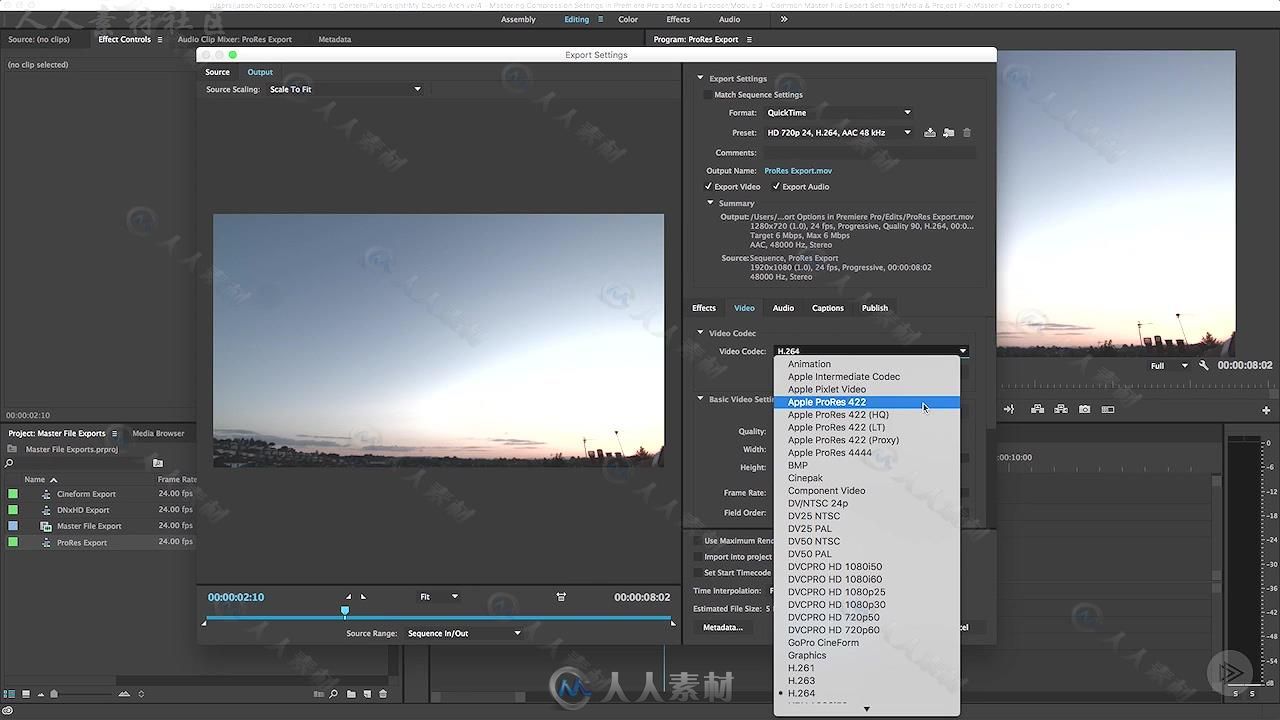1280x720 pixels.
Task: Create a new bin in Project panel
Action: (x=351, y=694)
